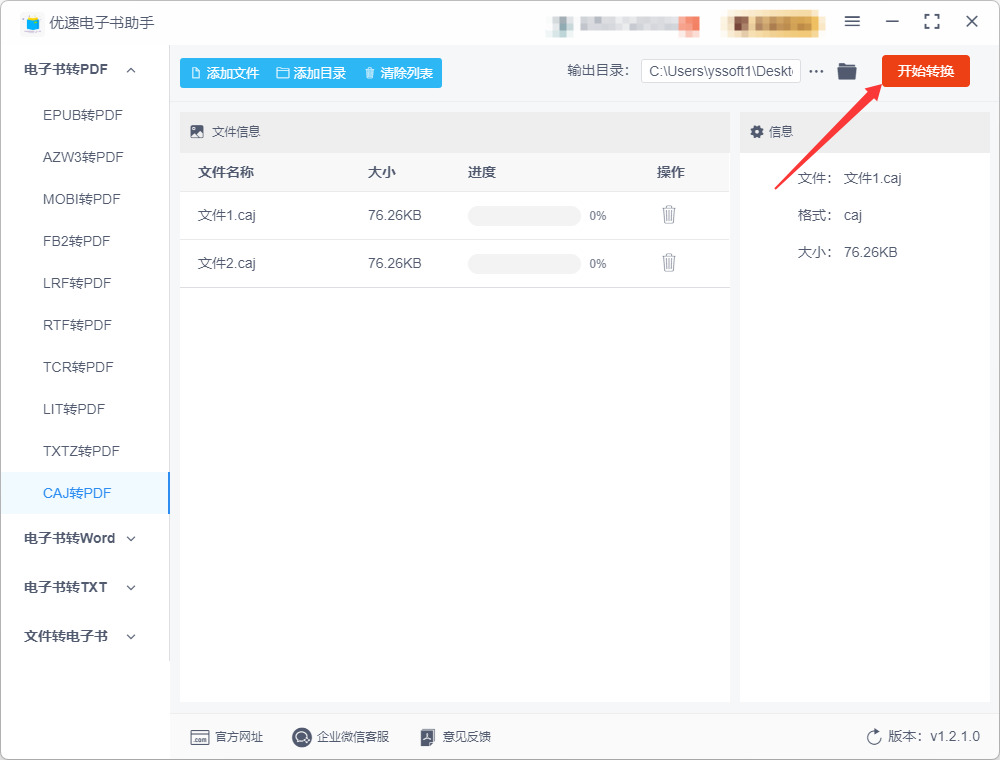Select the 文件2.caj row name
The width and height of the screenshot is (1000, 760).
coord(226,263)
